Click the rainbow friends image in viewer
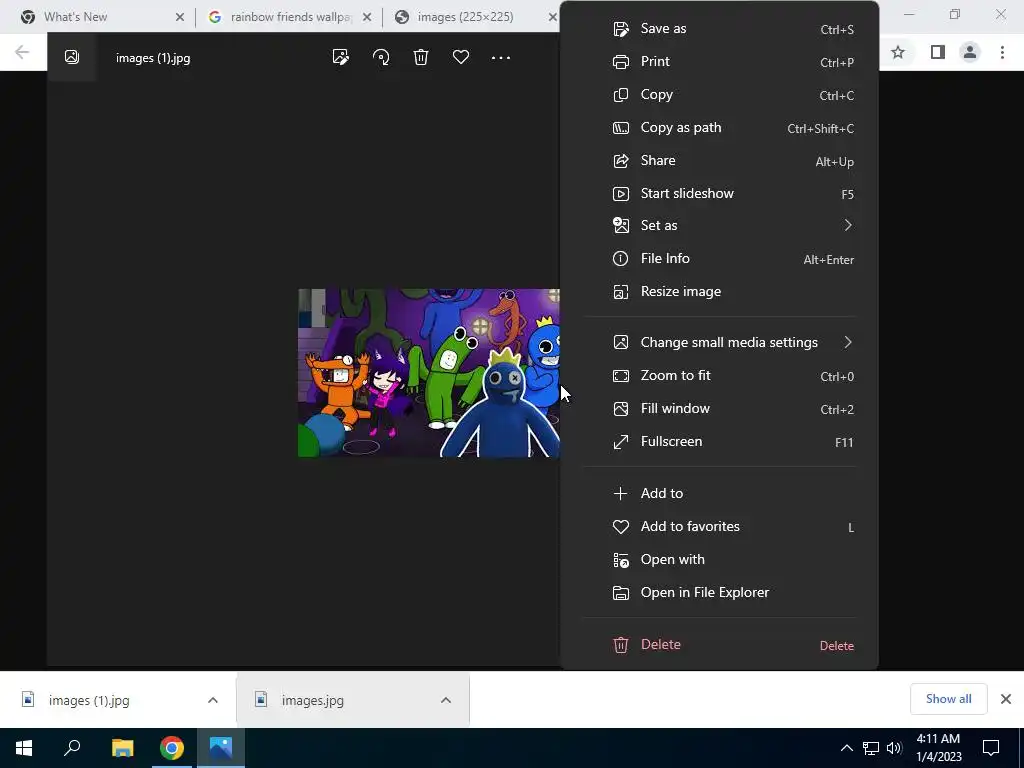The height and width of the screenshot is (768, 1024). tap(428, 372)
